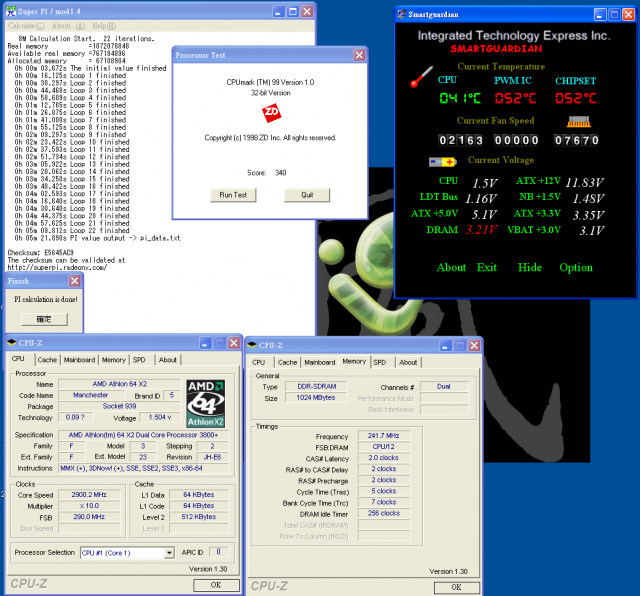Click the thermometer icon in Smartguardian
640x596 pixels.
tap(421, 77)
